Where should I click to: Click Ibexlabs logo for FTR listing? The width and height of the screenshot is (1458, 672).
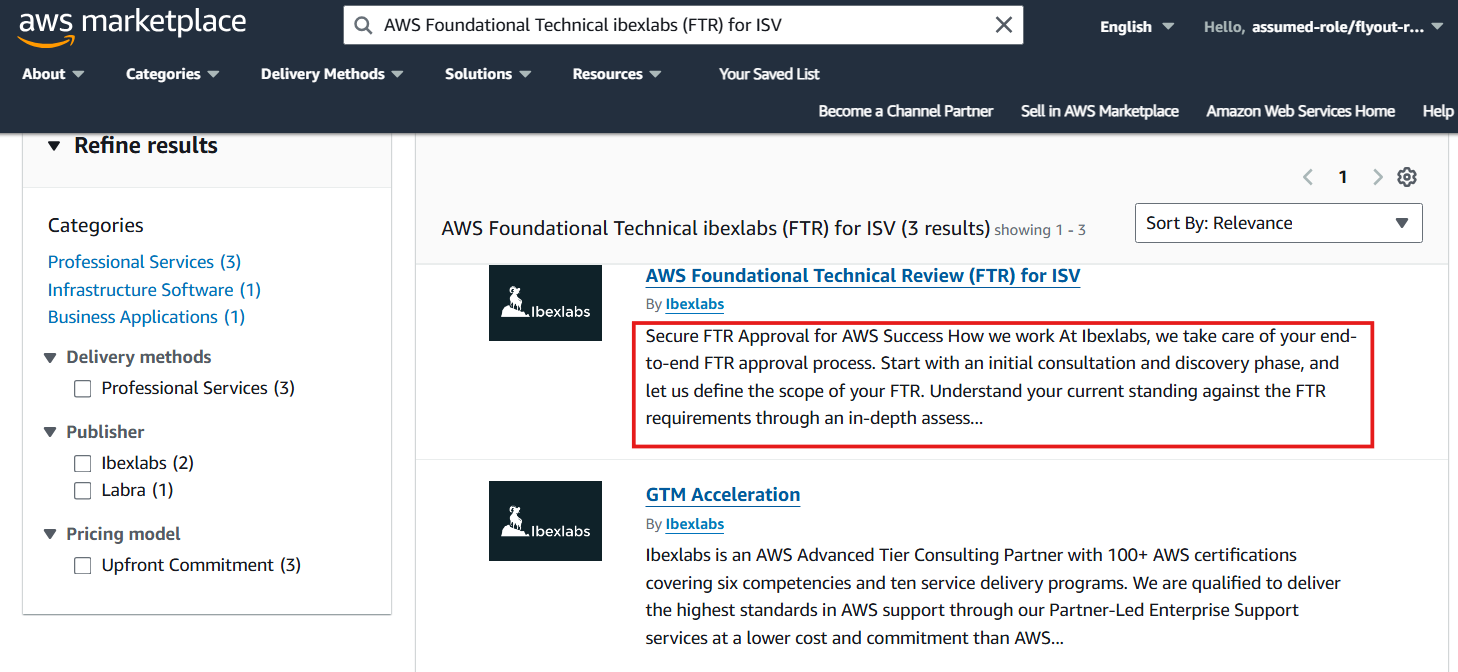pyautogui.click(x=545, y=303)
